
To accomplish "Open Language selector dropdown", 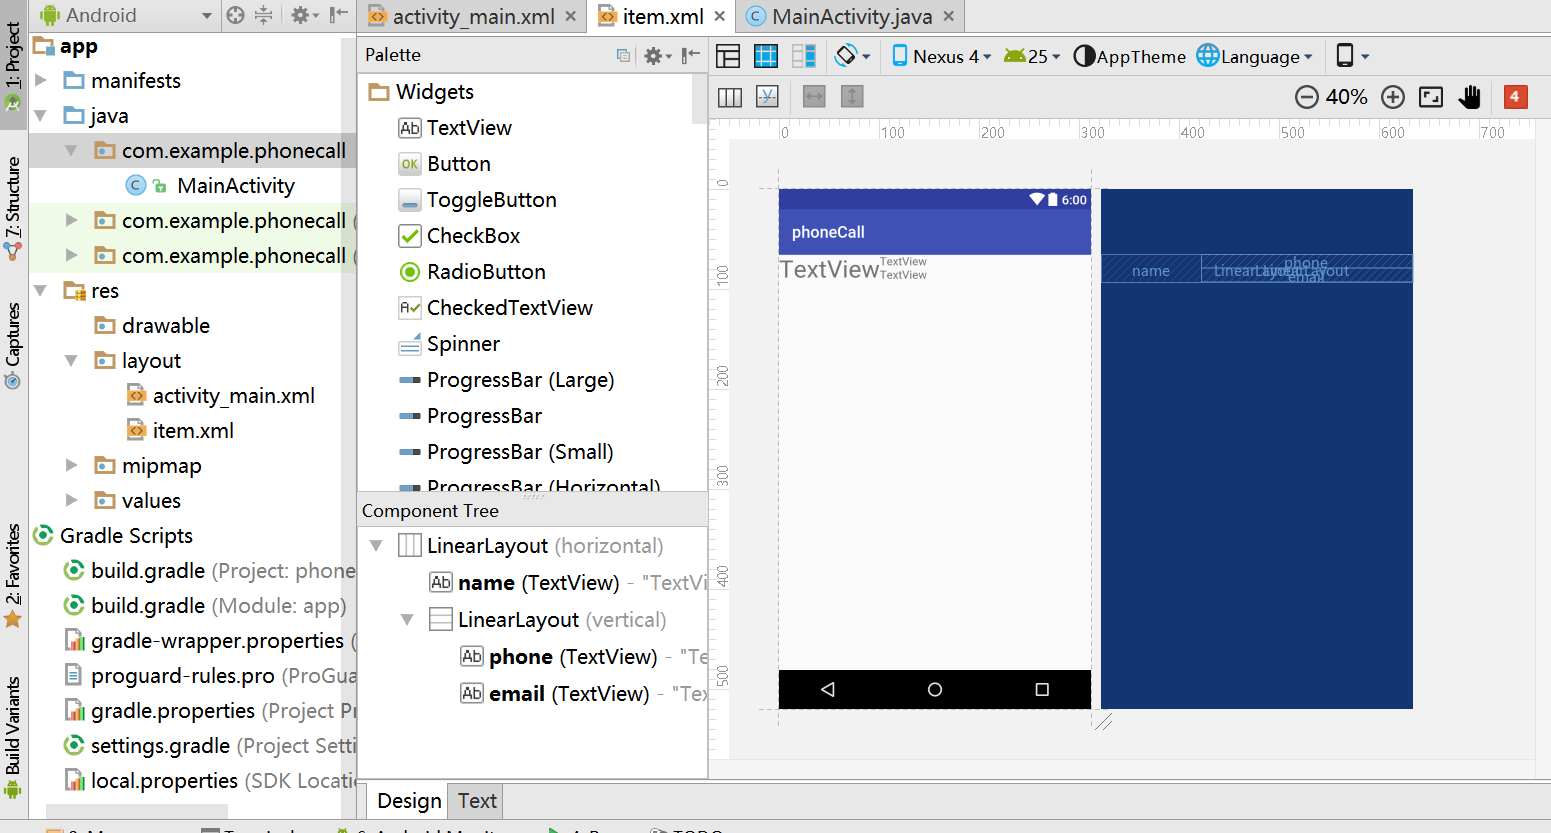I will (1254, 56).
